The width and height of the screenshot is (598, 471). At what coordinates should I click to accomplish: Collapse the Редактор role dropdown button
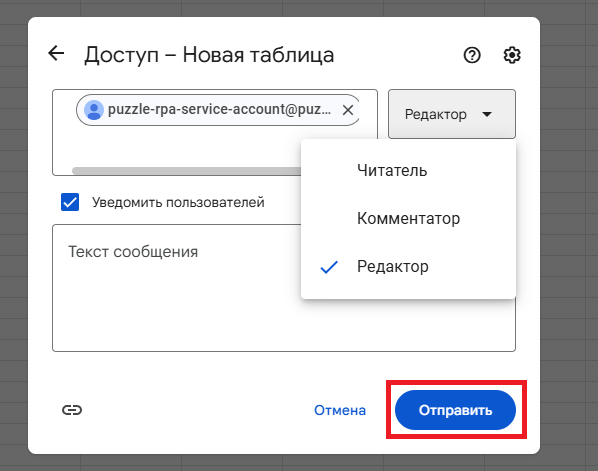tap(452, 114)
